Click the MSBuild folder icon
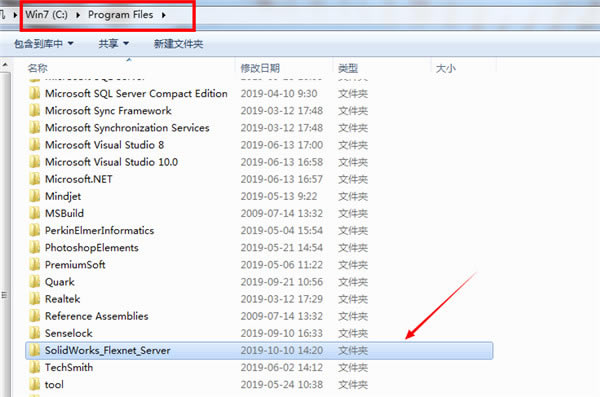The width and height of the screenshot is (600, 397). 34,213
